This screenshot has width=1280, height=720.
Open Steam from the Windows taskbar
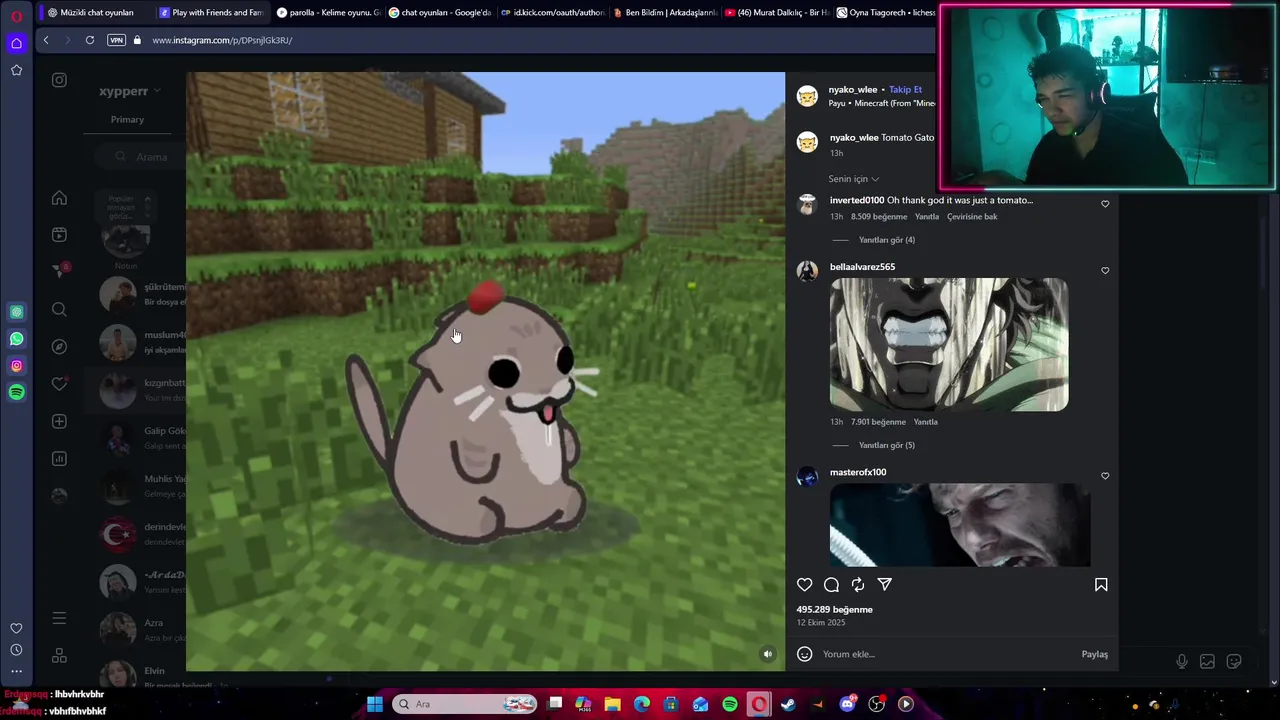pos(788,704)
